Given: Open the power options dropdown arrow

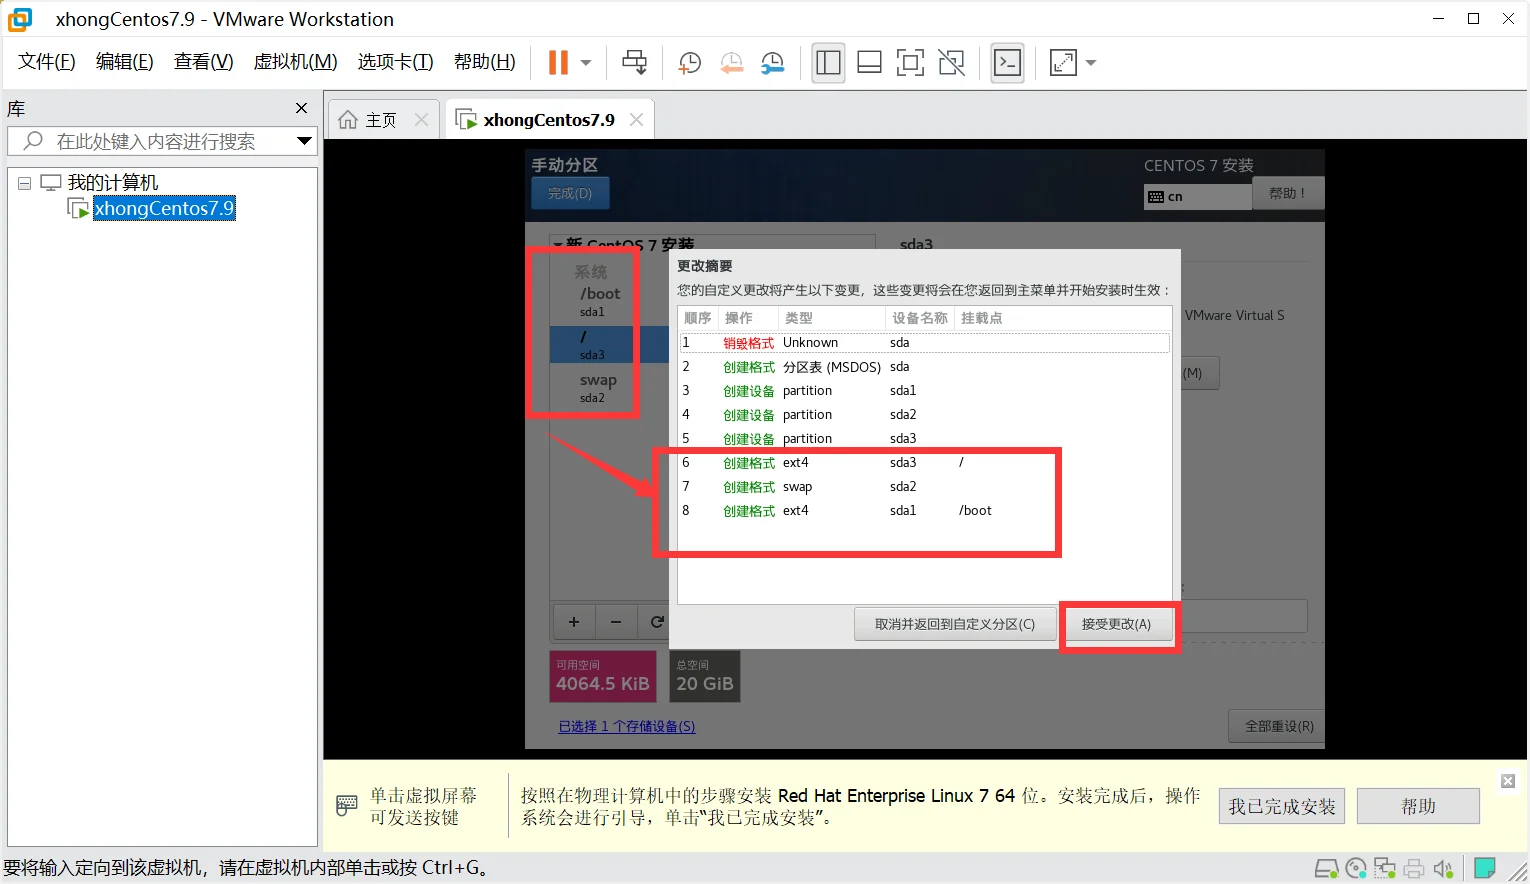Looking at the screenshot, I should [586, 63].
